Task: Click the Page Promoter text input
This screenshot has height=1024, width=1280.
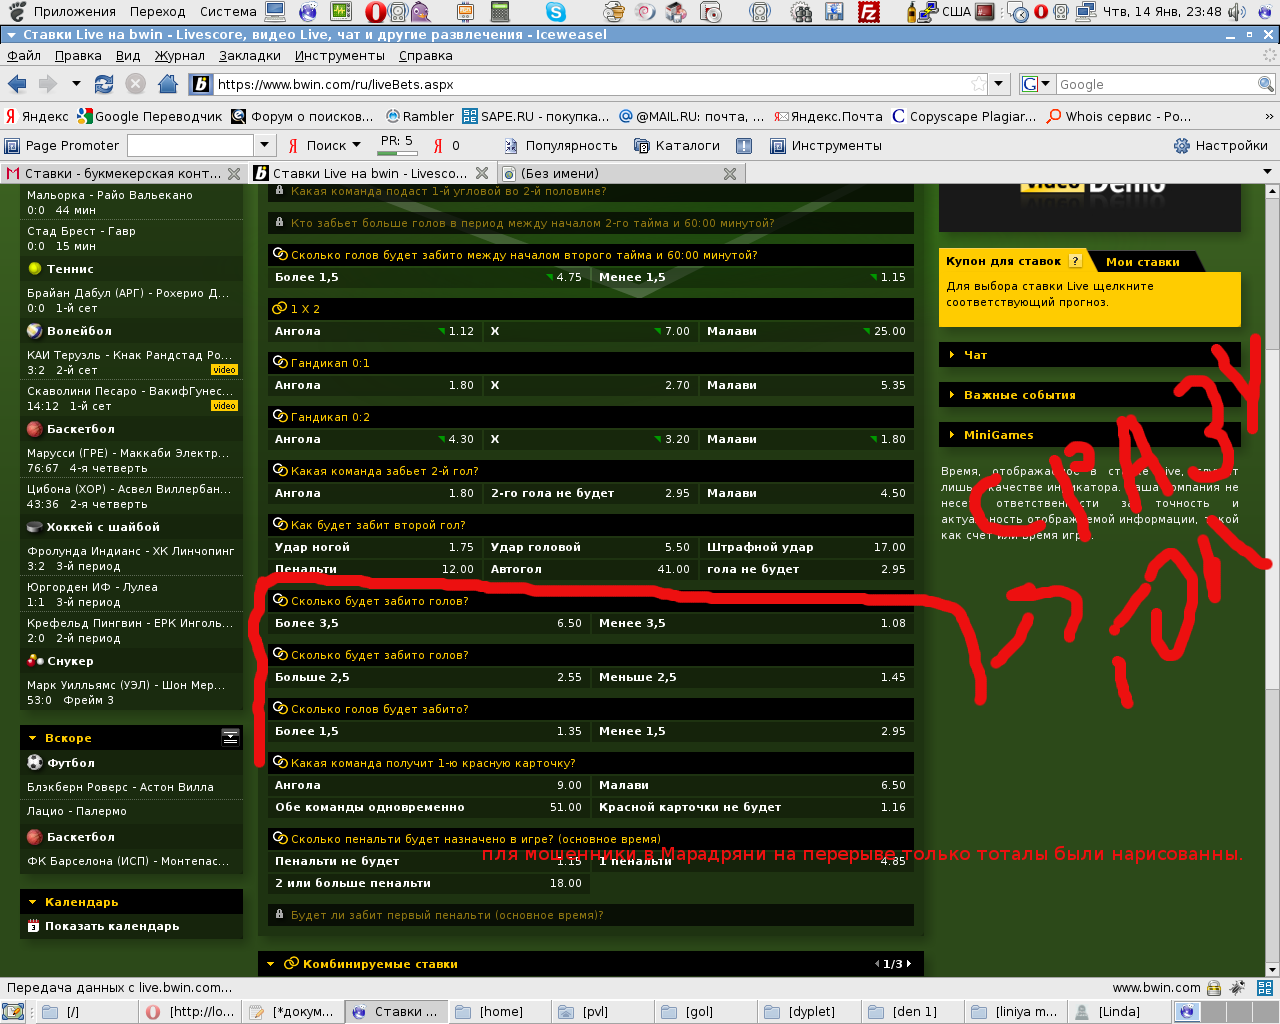Action: [191, 145]
